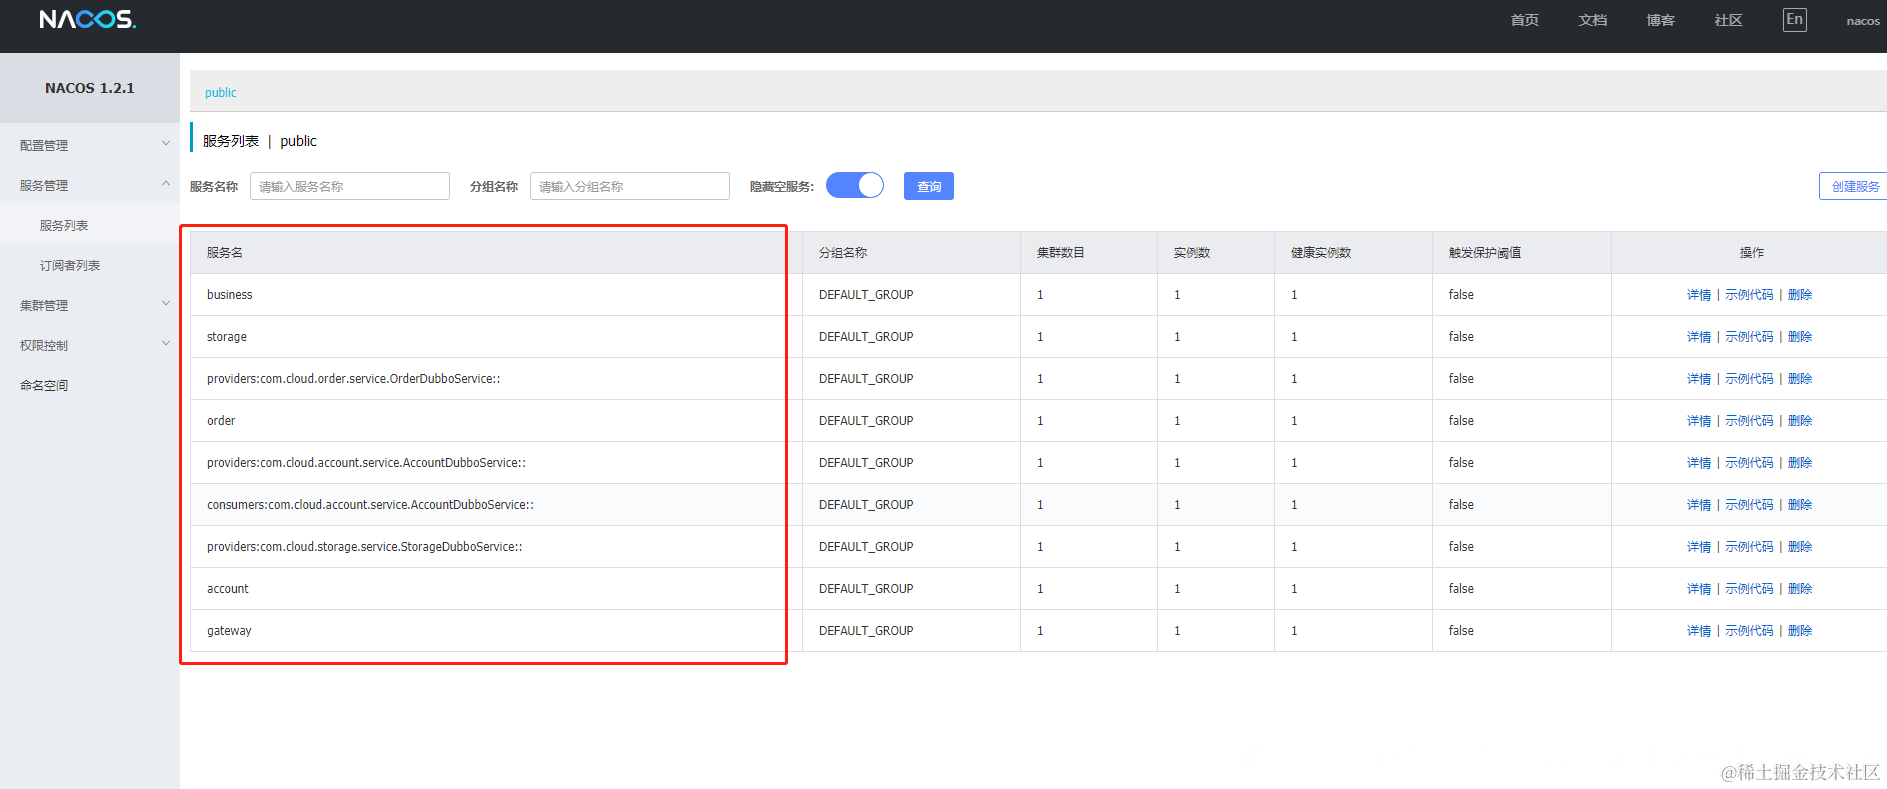Focus the 分组名称 input field

coord(630,186)
